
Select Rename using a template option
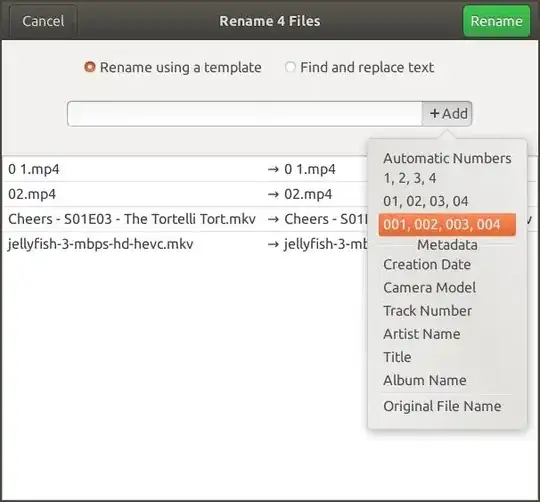tap(173, 67)
